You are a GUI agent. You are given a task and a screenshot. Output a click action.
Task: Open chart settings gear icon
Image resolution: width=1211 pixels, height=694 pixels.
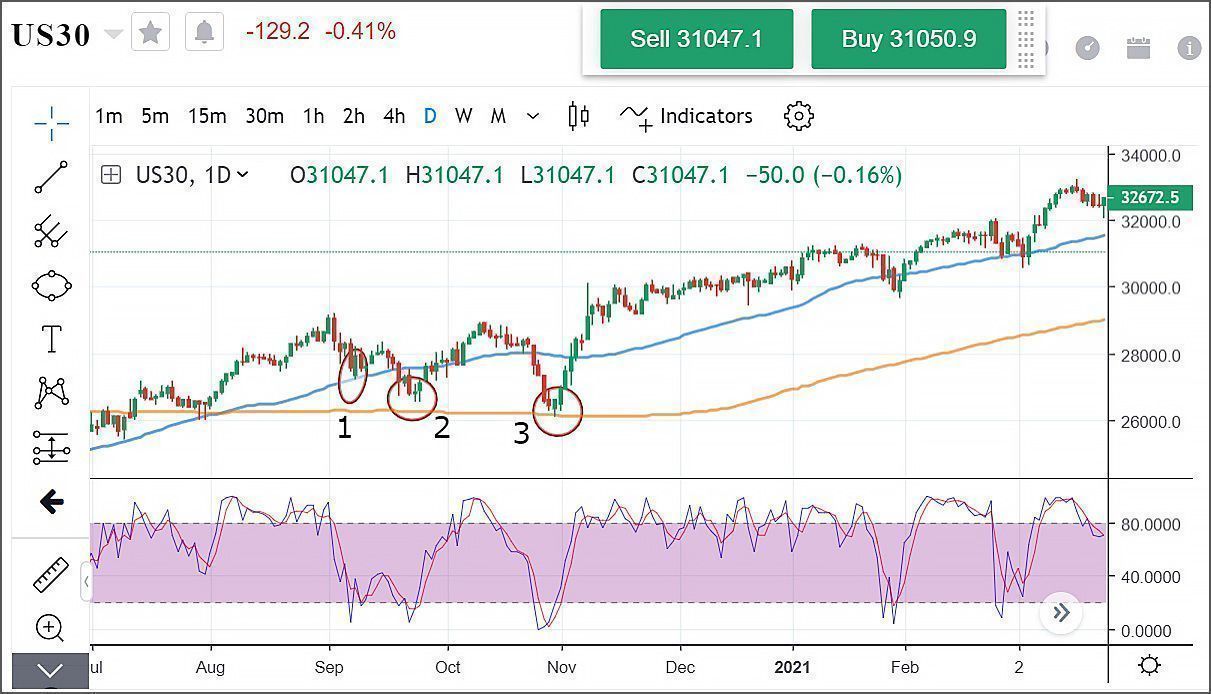tap(798, 116)
